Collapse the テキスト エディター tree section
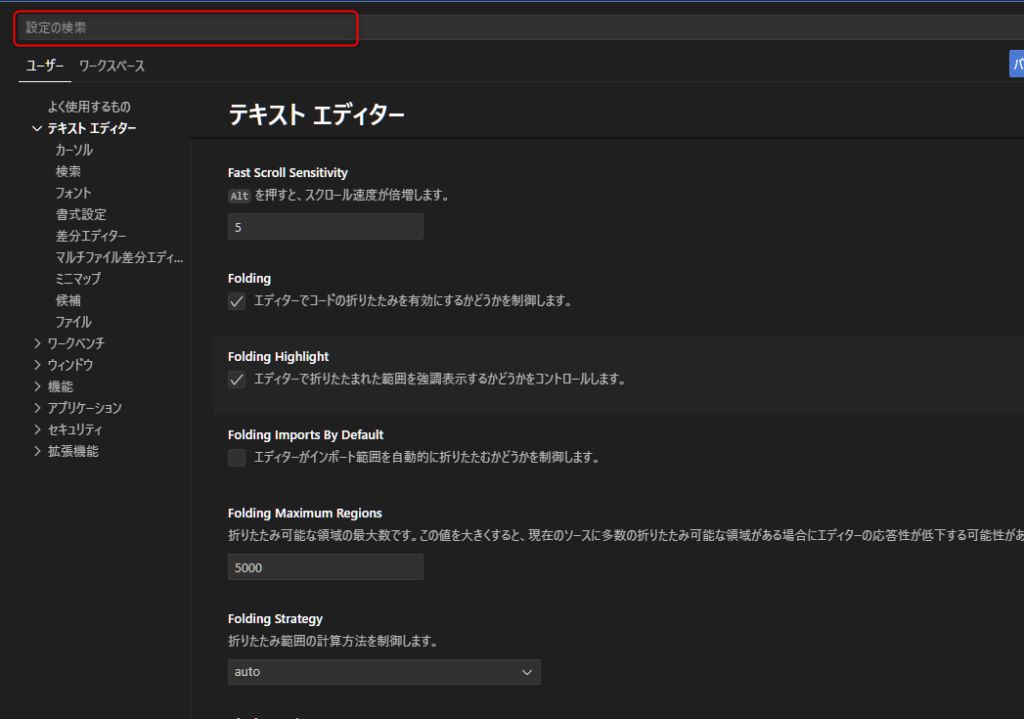Screen dimensions: 1024x719 (37, 128)
